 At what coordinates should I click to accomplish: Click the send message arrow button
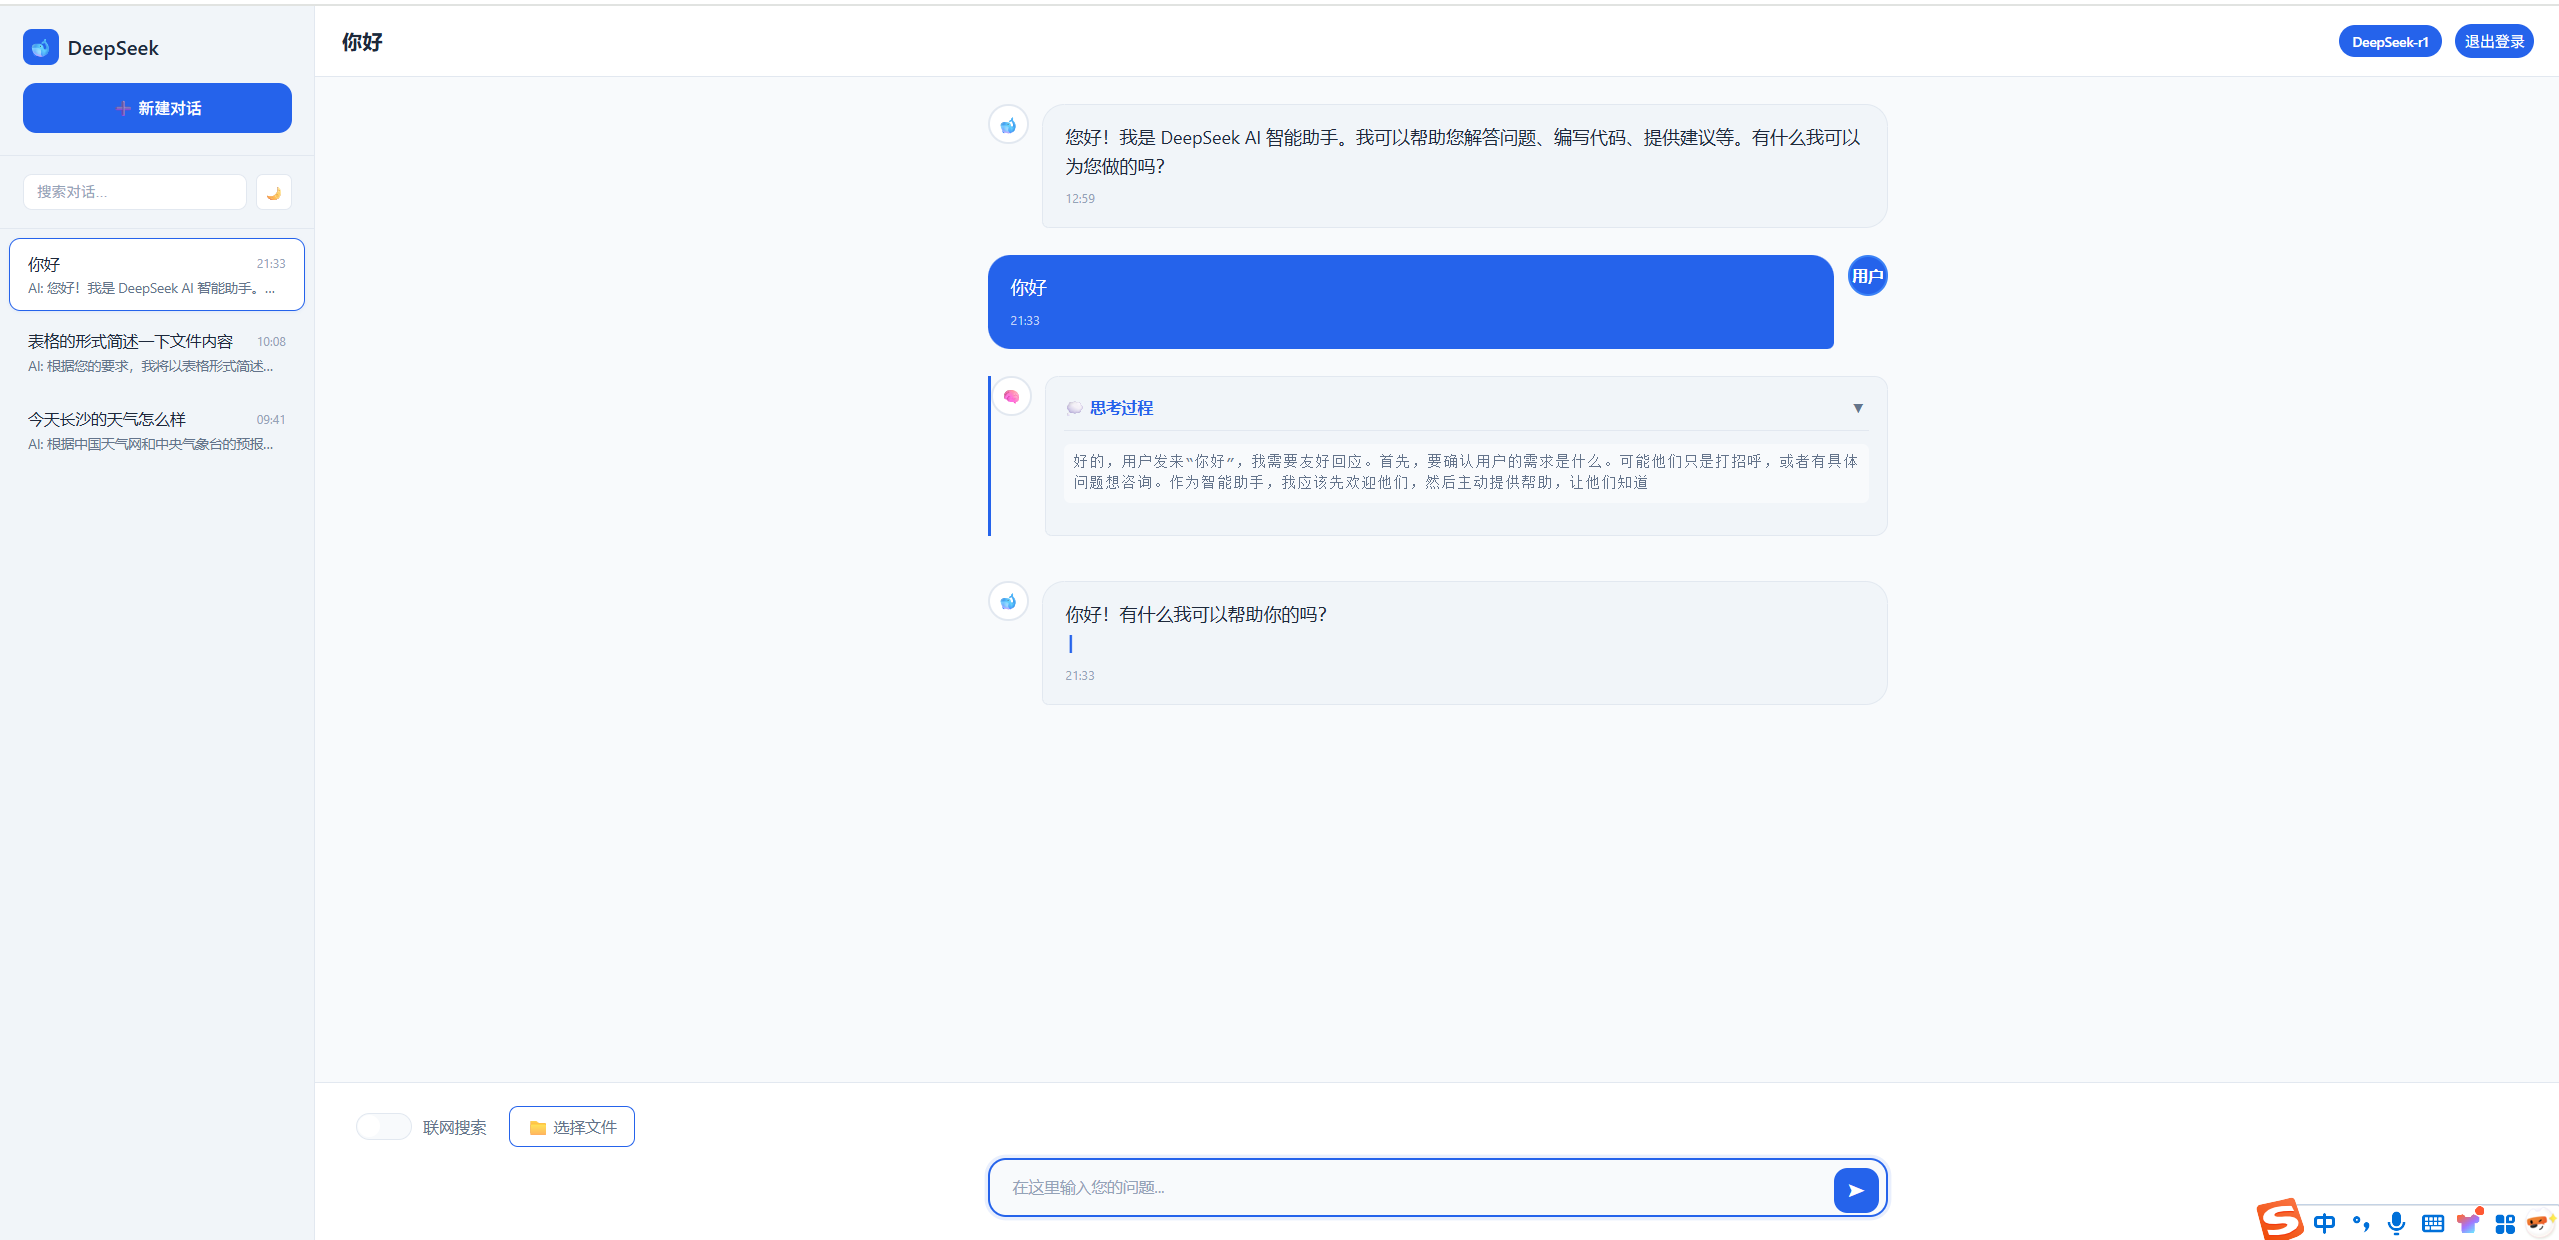click(1856, 1190)
